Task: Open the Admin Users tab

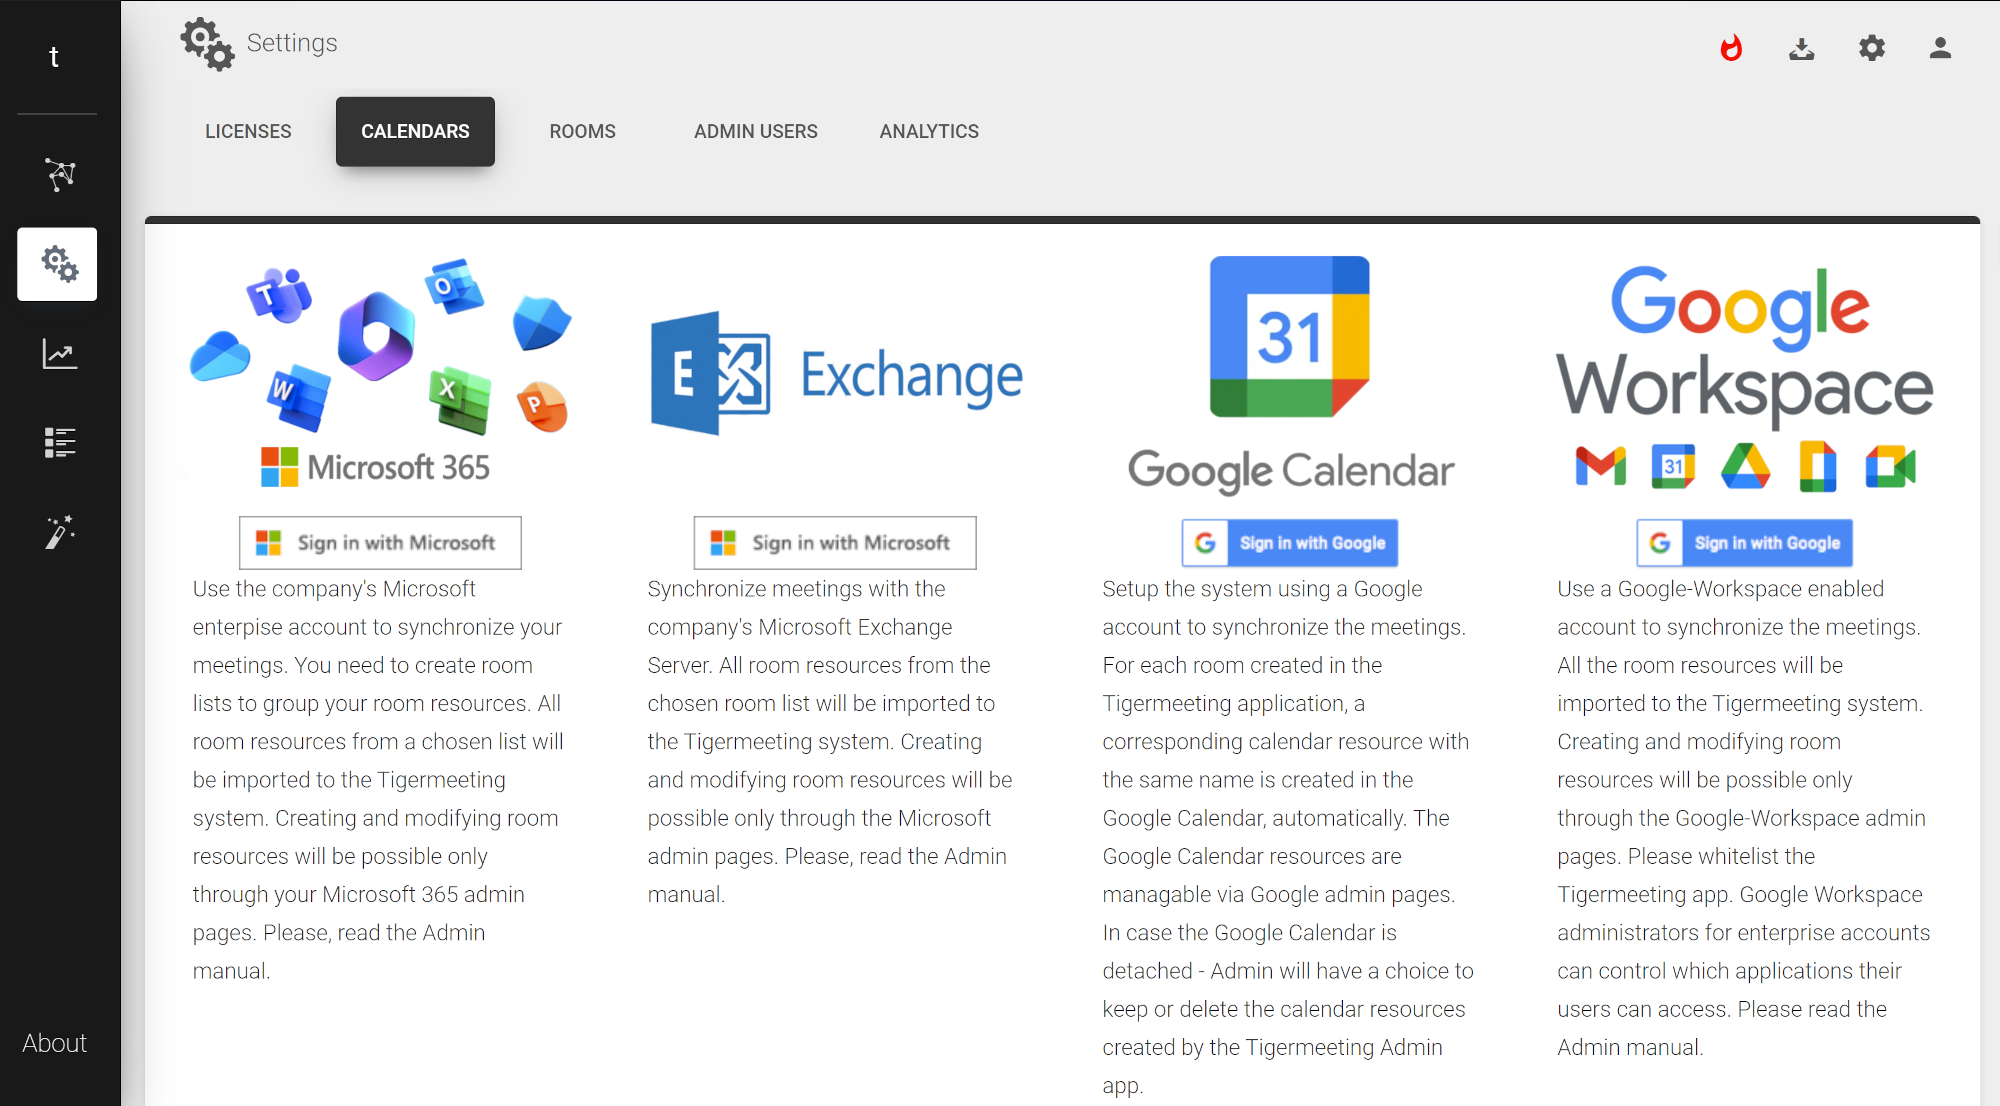Action: point(756,131)
